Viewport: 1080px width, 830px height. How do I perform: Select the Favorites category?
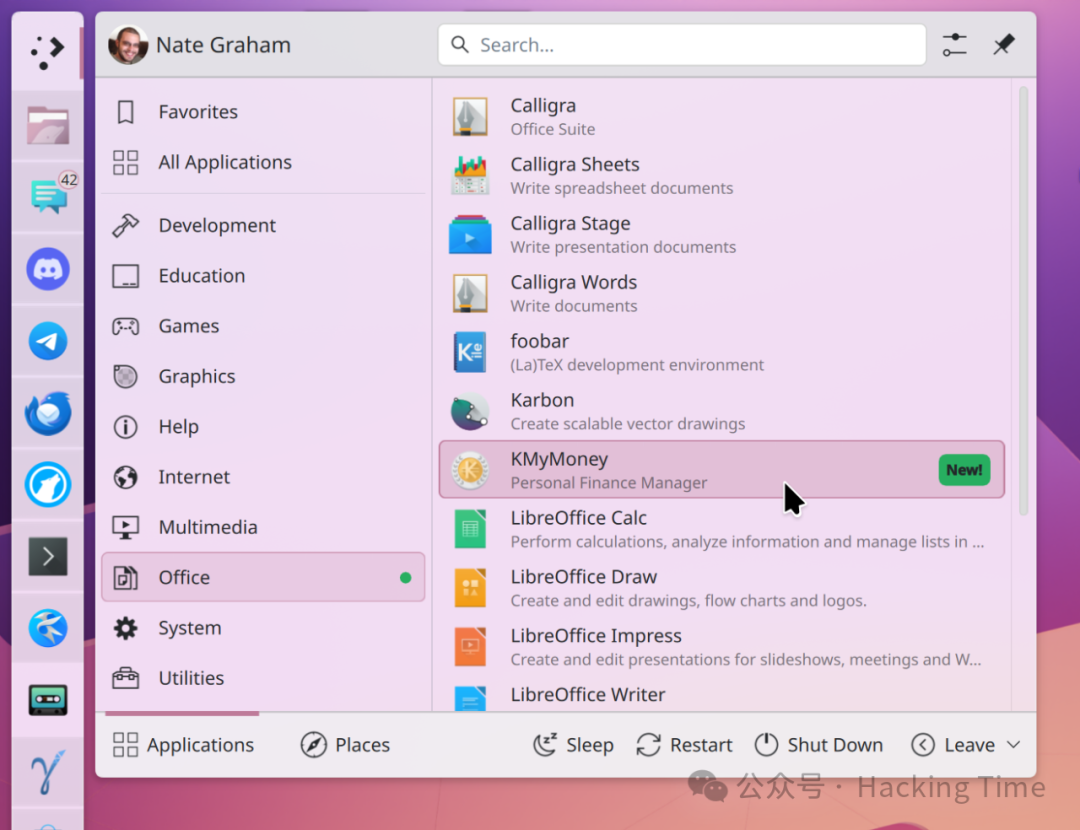pos(198,112)
